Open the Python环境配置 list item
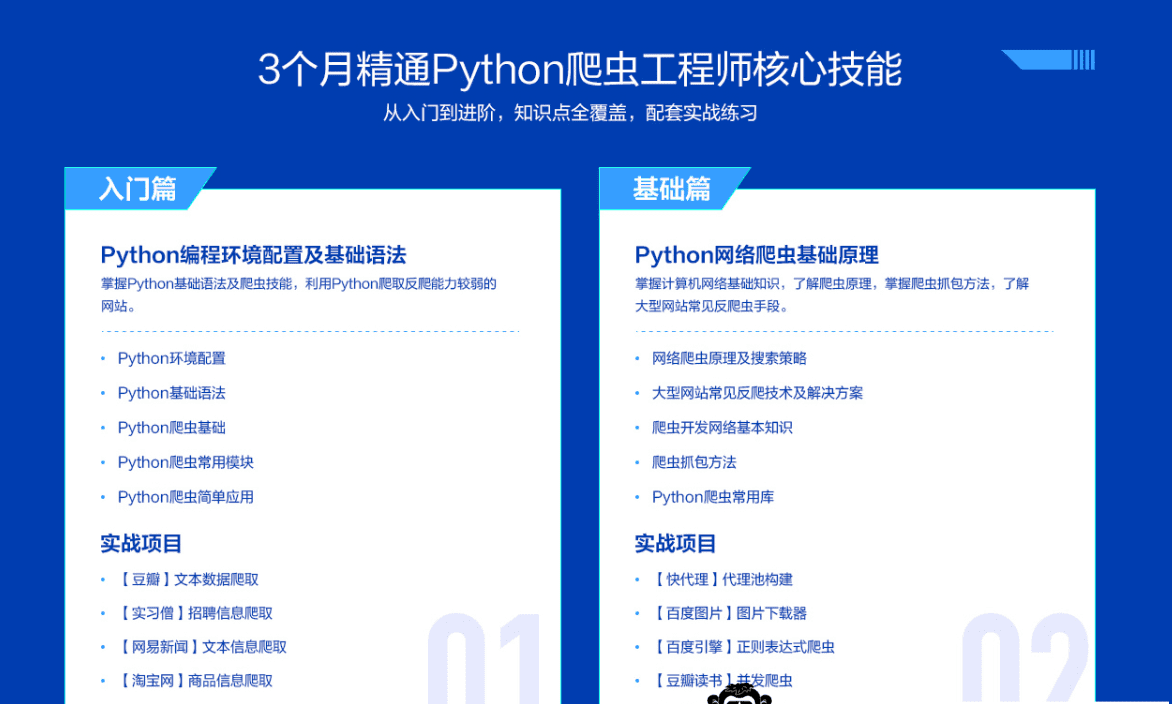 pyautogui.click(x=171, y=358)
